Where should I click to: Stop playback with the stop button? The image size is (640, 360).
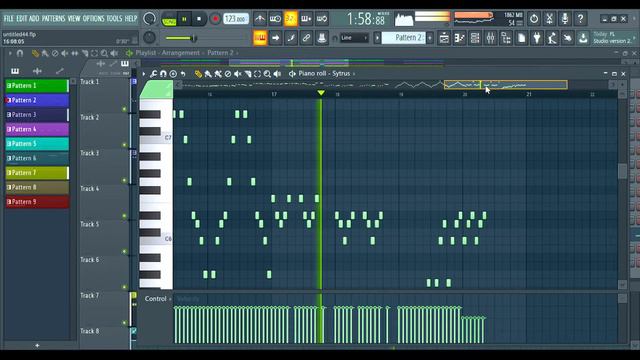[x=199, y=19]
